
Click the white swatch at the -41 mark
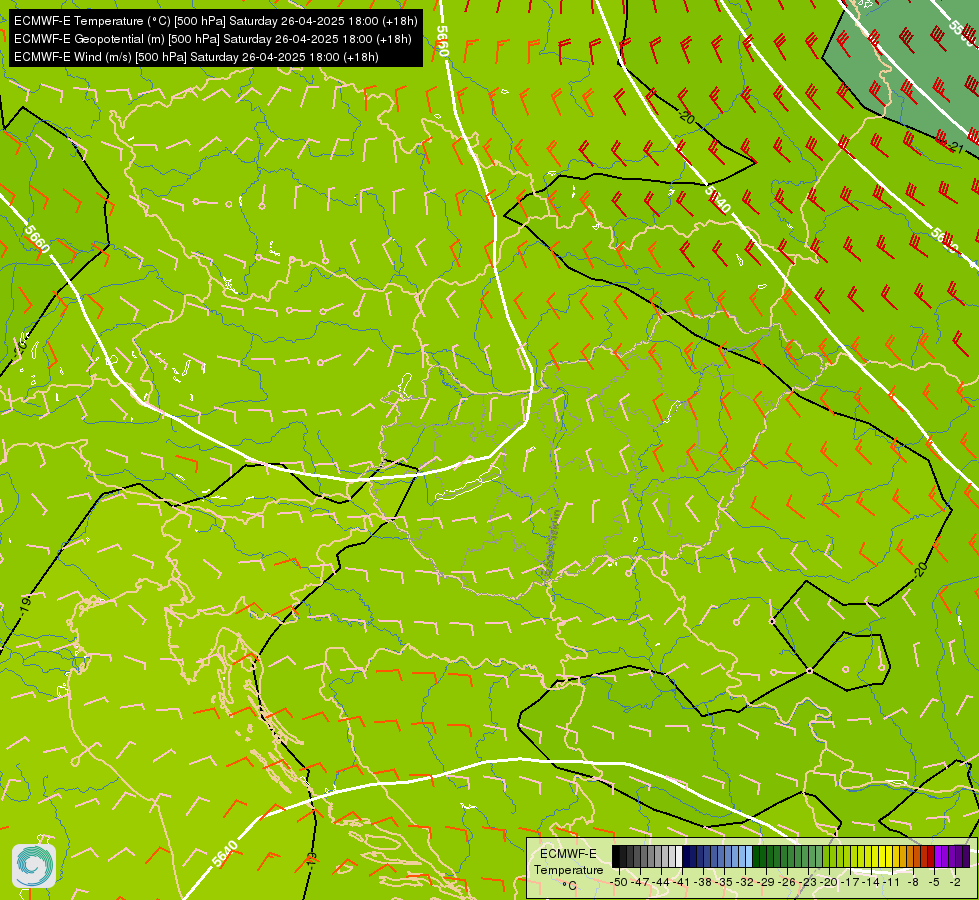(679, 856)
